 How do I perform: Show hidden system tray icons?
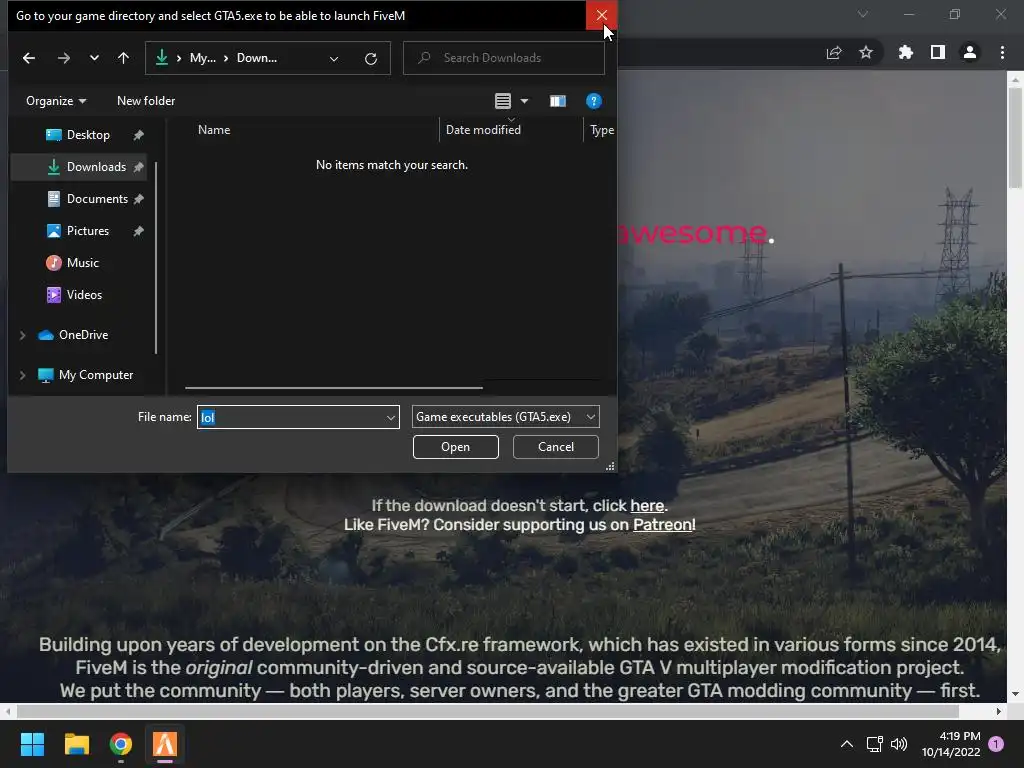tap(847, 744)
